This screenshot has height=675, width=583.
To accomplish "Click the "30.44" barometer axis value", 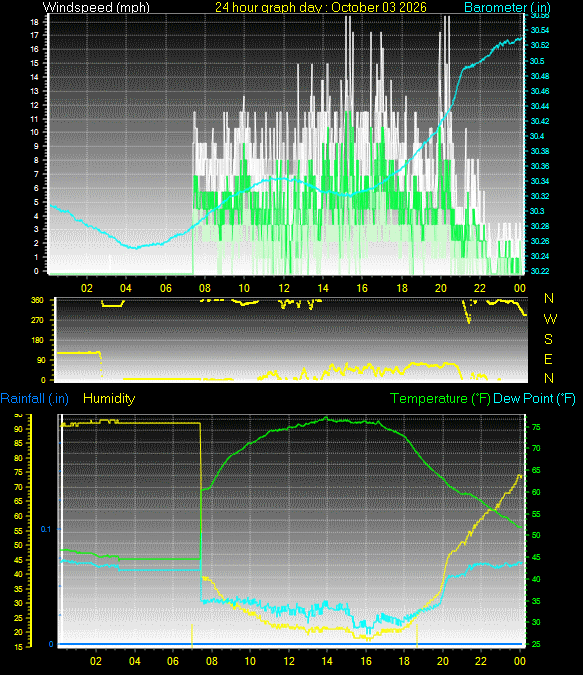I will point(540,106).
